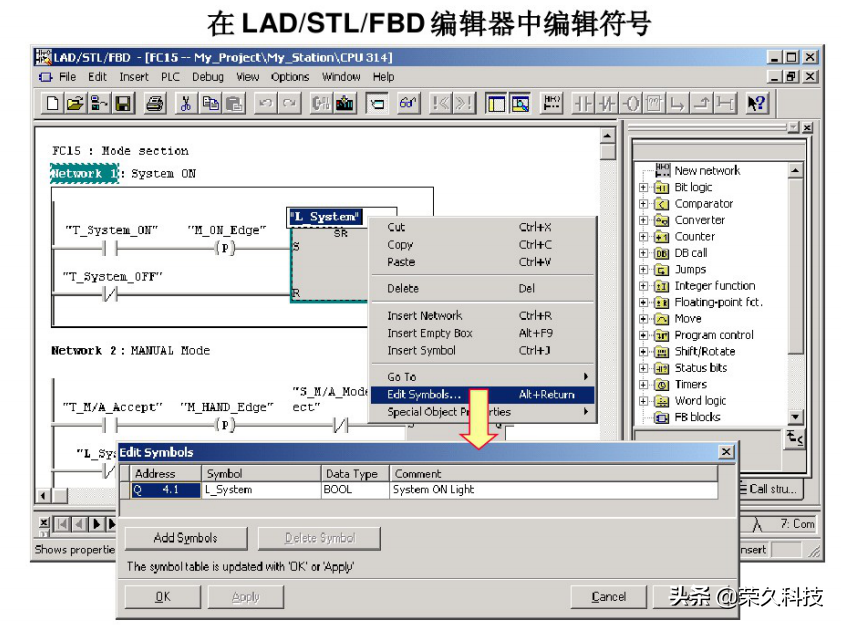This screenshot has height=625, width=841.
Task: Click the normally open contact icon
Action: click(x=583, y=103)
